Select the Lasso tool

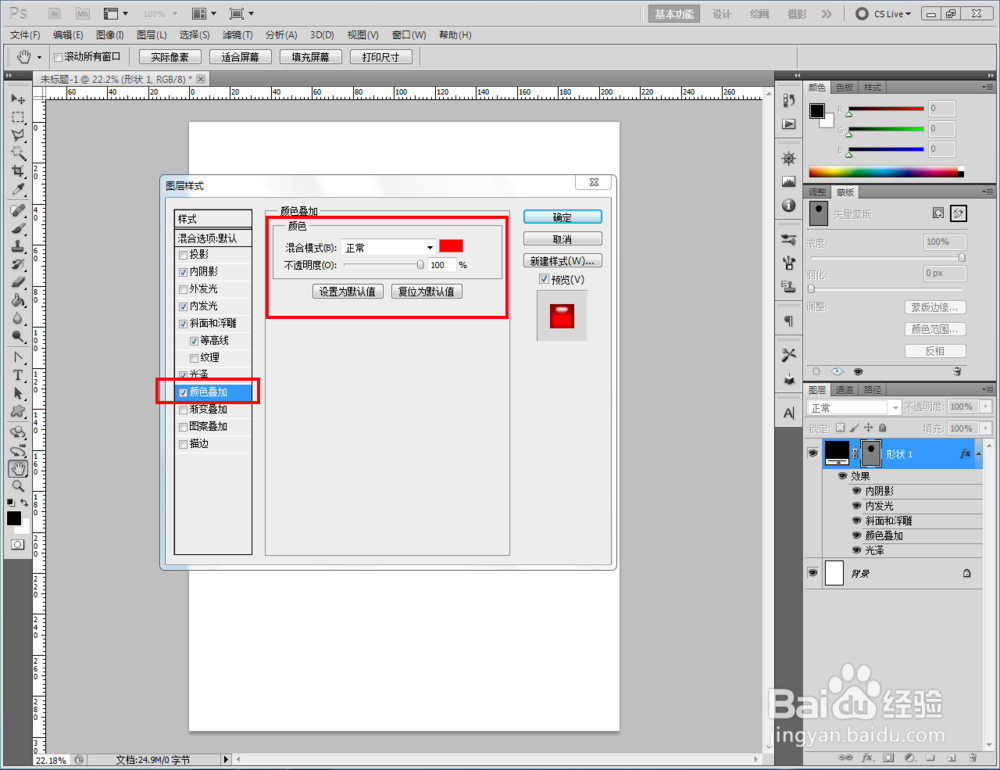pos(18,135)
